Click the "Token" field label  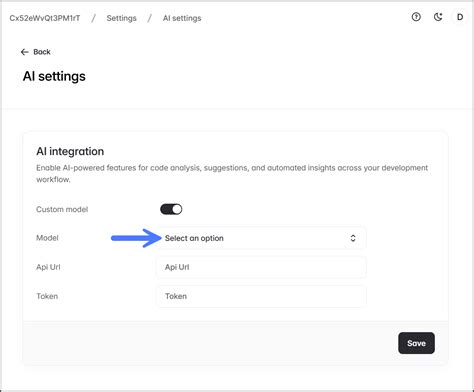coord(47,296)
